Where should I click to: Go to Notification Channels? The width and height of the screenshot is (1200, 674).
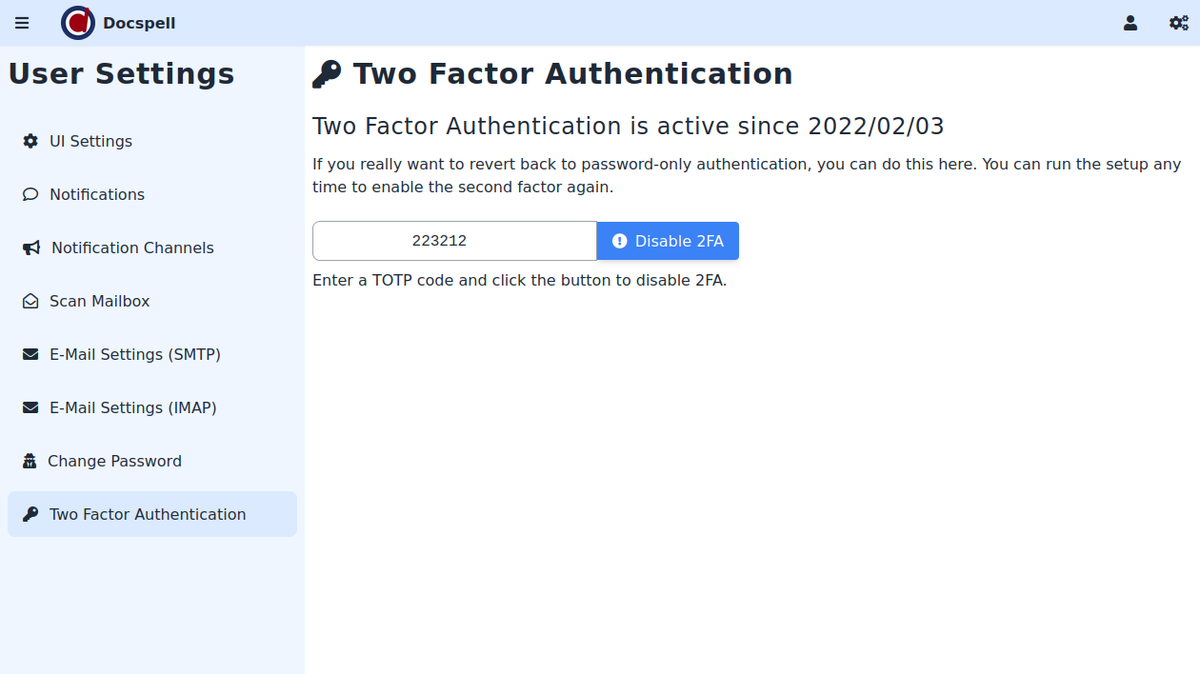pos(132,248)
